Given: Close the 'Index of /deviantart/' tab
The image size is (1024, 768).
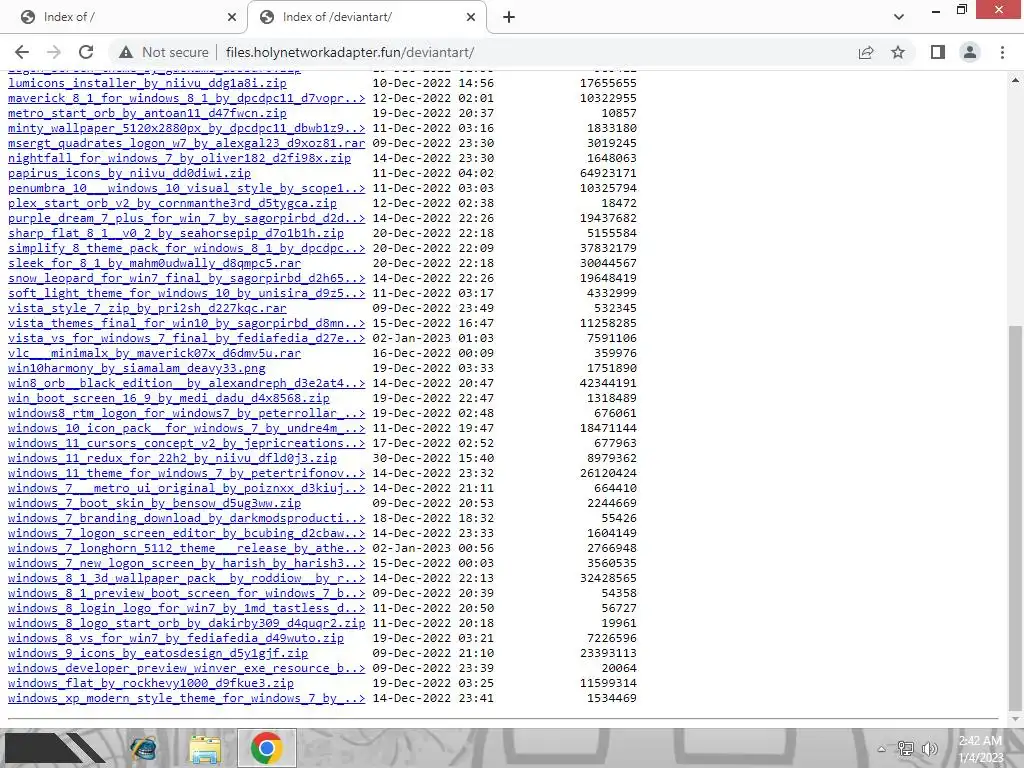Looking at the screenshot, I should [x=471, y=18].
